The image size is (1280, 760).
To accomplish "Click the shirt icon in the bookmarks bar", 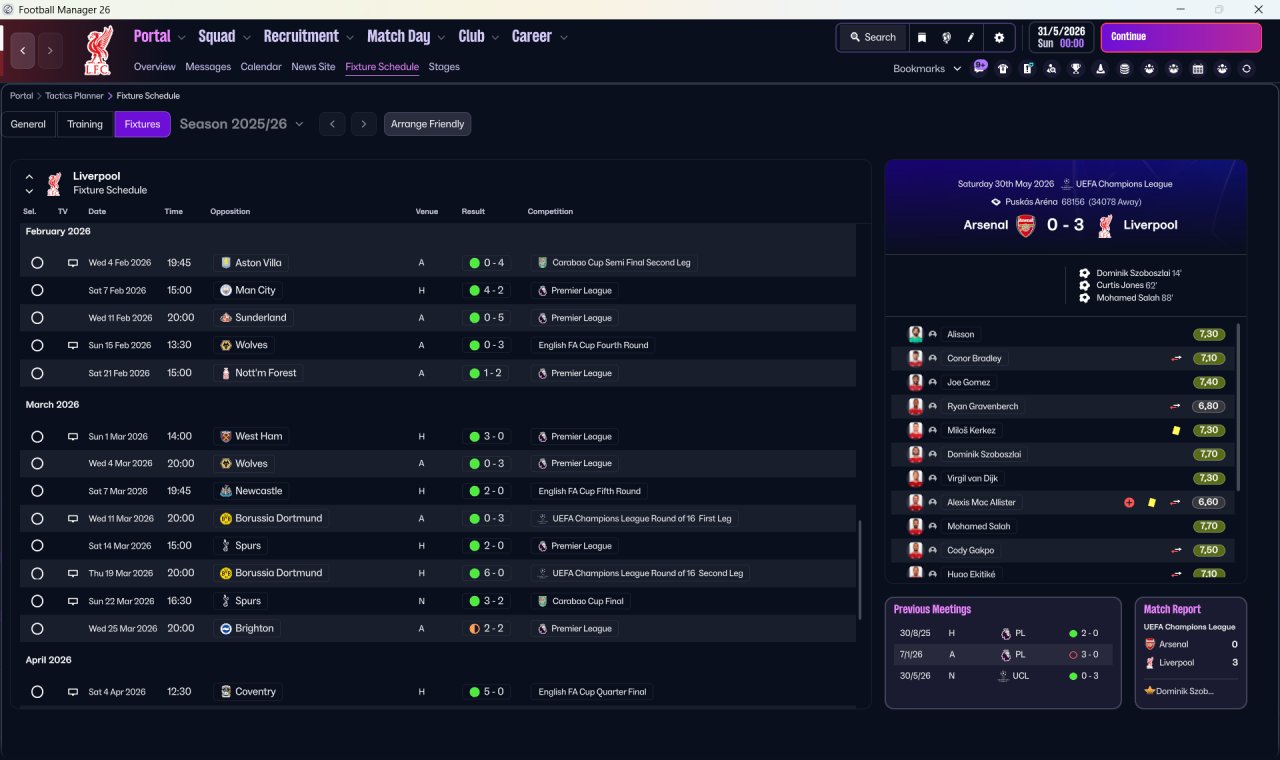I will click(x=1003, y=69).
